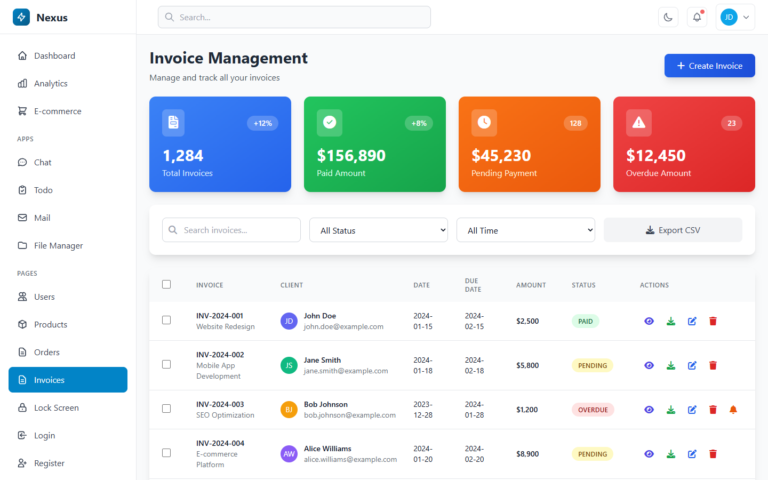768x480 pixels.
Task: Open File Manager in sidebar
Action: (x=68, y=245)
